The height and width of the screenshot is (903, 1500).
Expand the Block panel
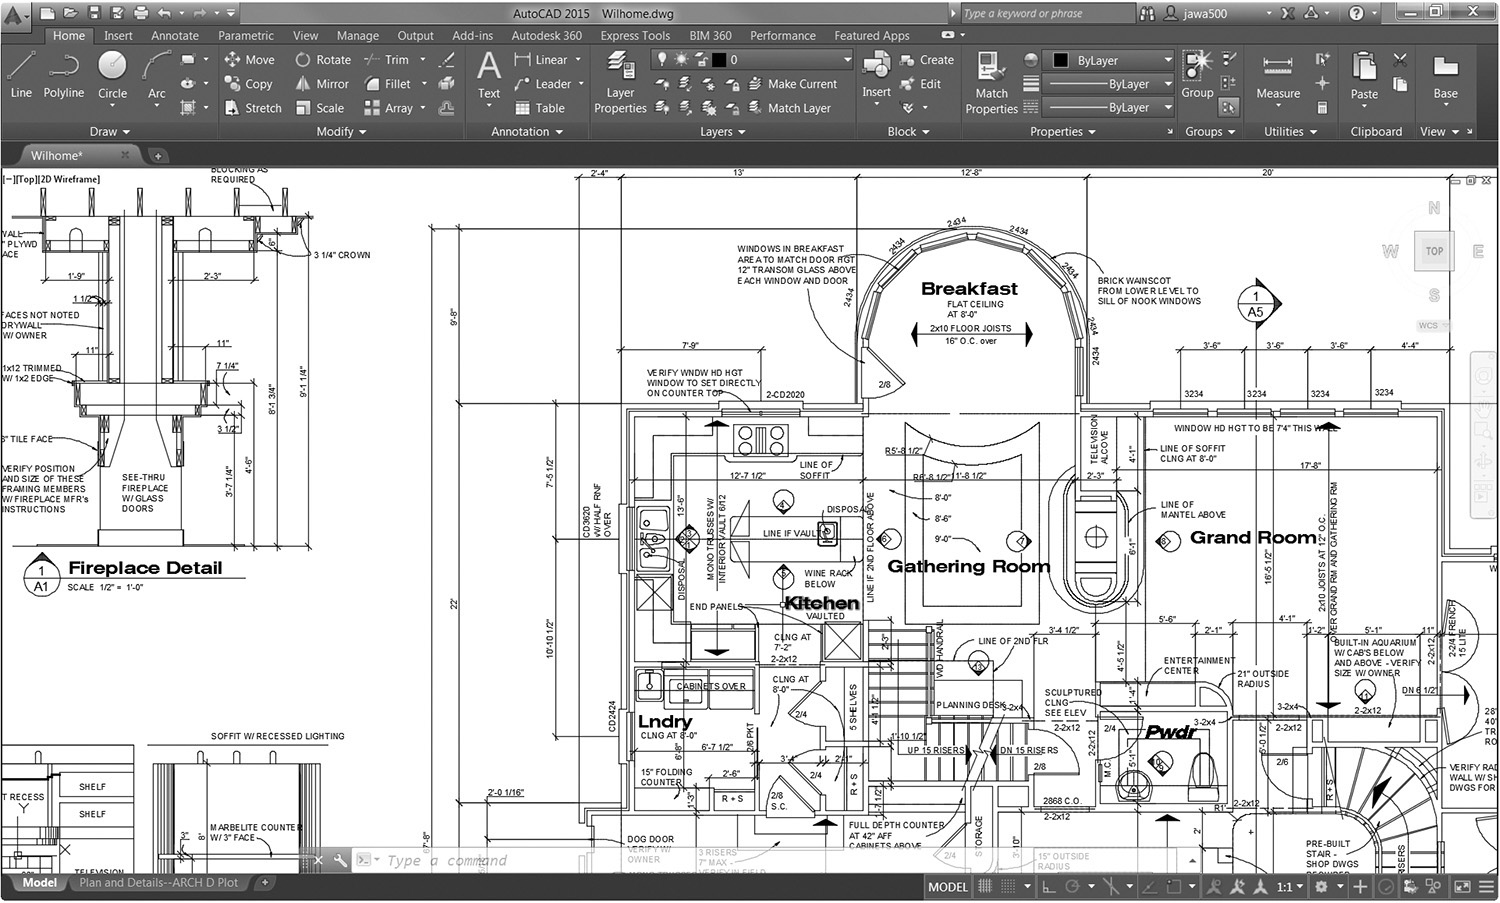(x=908, y=132)
